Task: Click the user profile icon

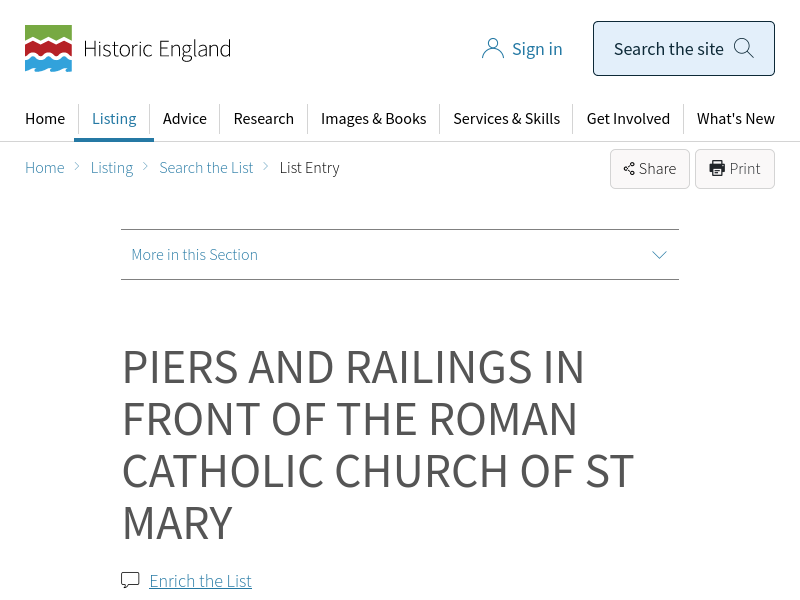Action: 492,49
